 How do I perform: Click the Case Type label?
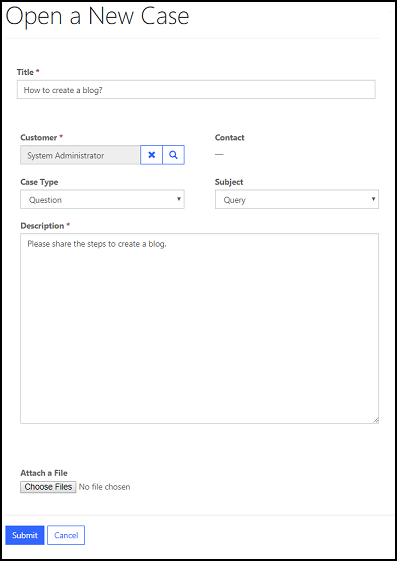[39, 182]
